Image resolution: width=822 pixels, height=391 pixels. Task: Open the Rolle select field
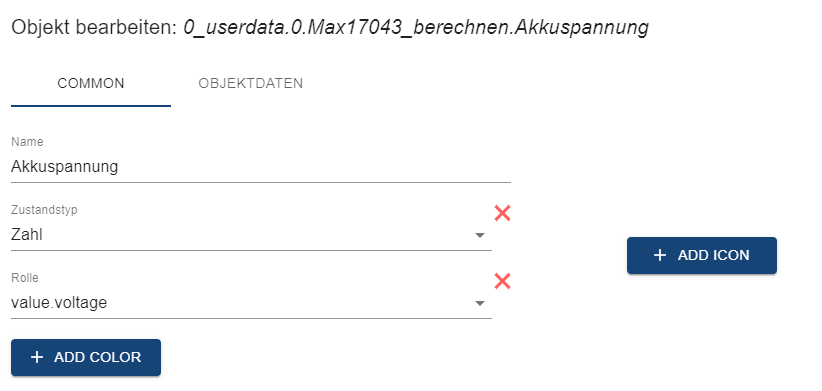pos(251,303)
